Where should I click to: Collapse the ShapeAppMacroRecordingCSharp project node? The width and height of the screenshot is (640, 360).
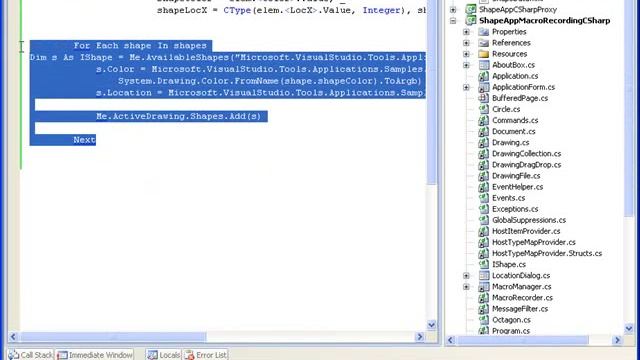453,20
